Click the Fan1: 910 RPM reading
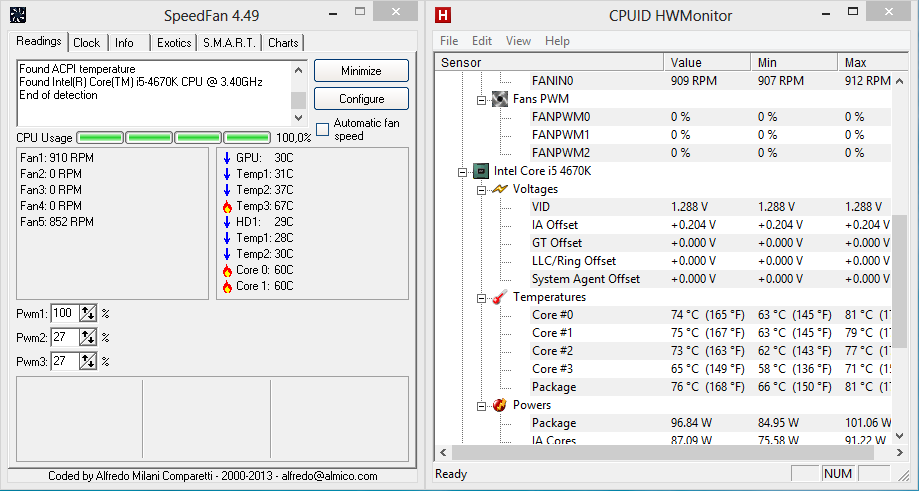The height and width of the screenshot is (491, 919). click(57, 158)
